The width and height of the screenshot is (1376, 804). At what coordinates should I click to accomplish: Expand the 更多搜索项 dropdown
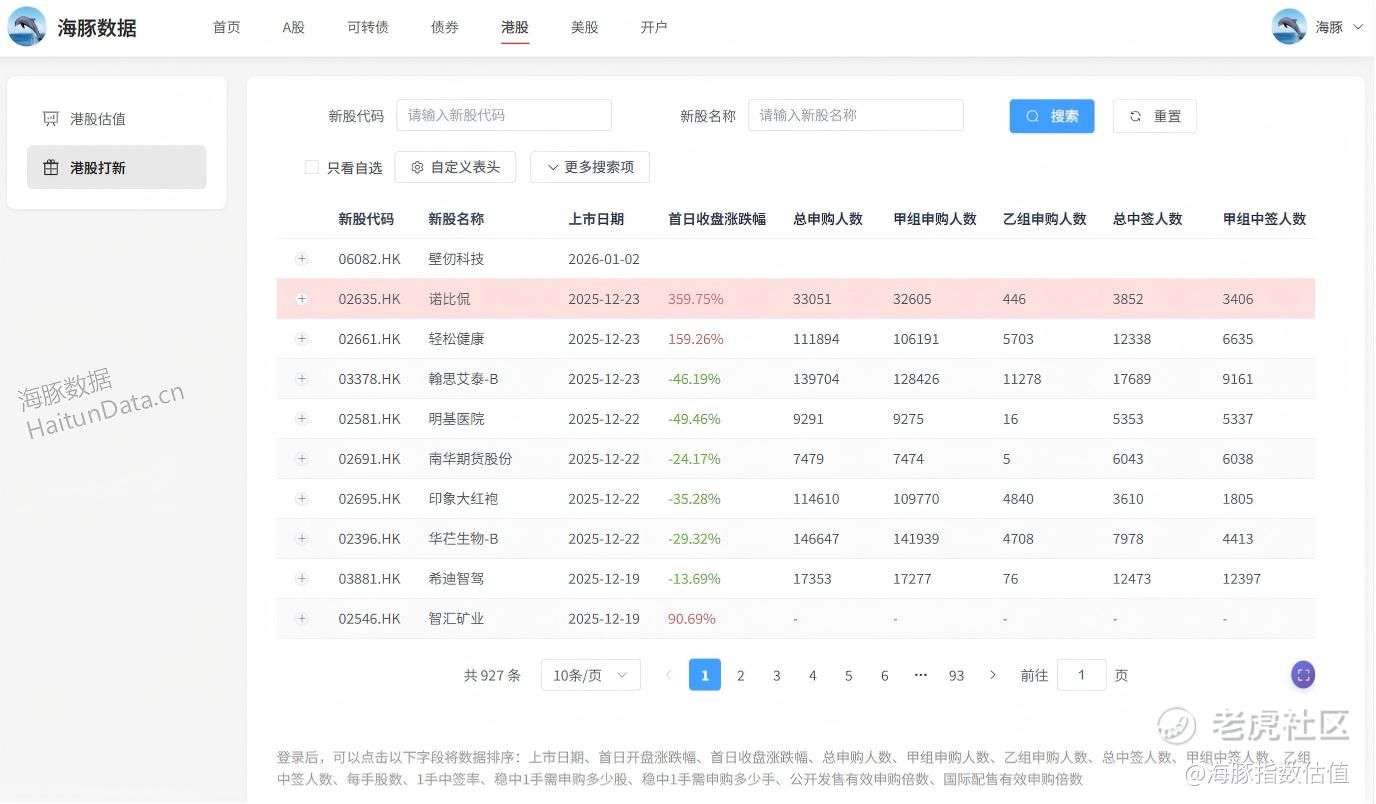589,167
